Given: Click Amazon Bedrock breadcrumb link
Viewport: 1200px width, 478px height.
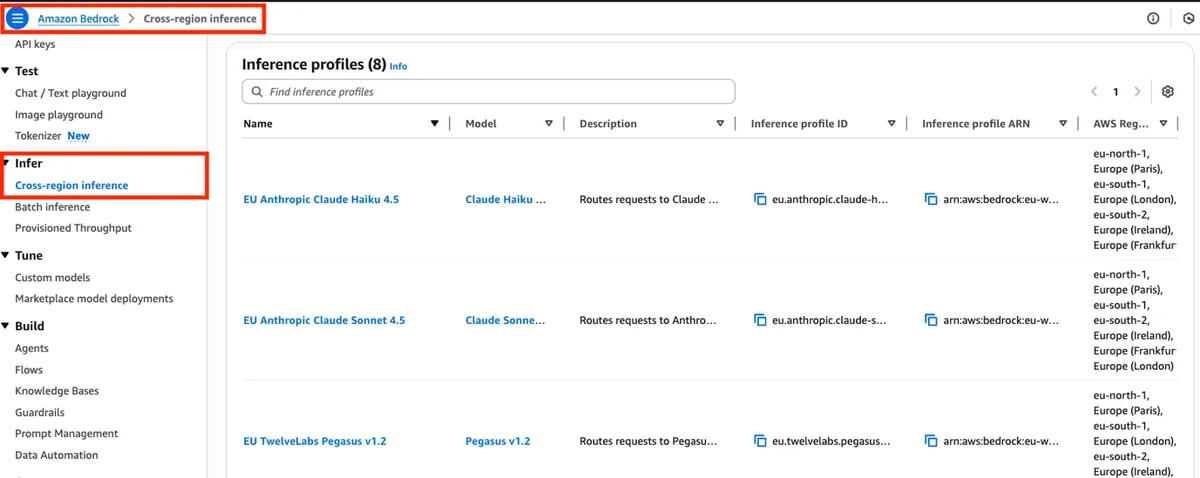Looking at the screenshot, I should [79, 19].
